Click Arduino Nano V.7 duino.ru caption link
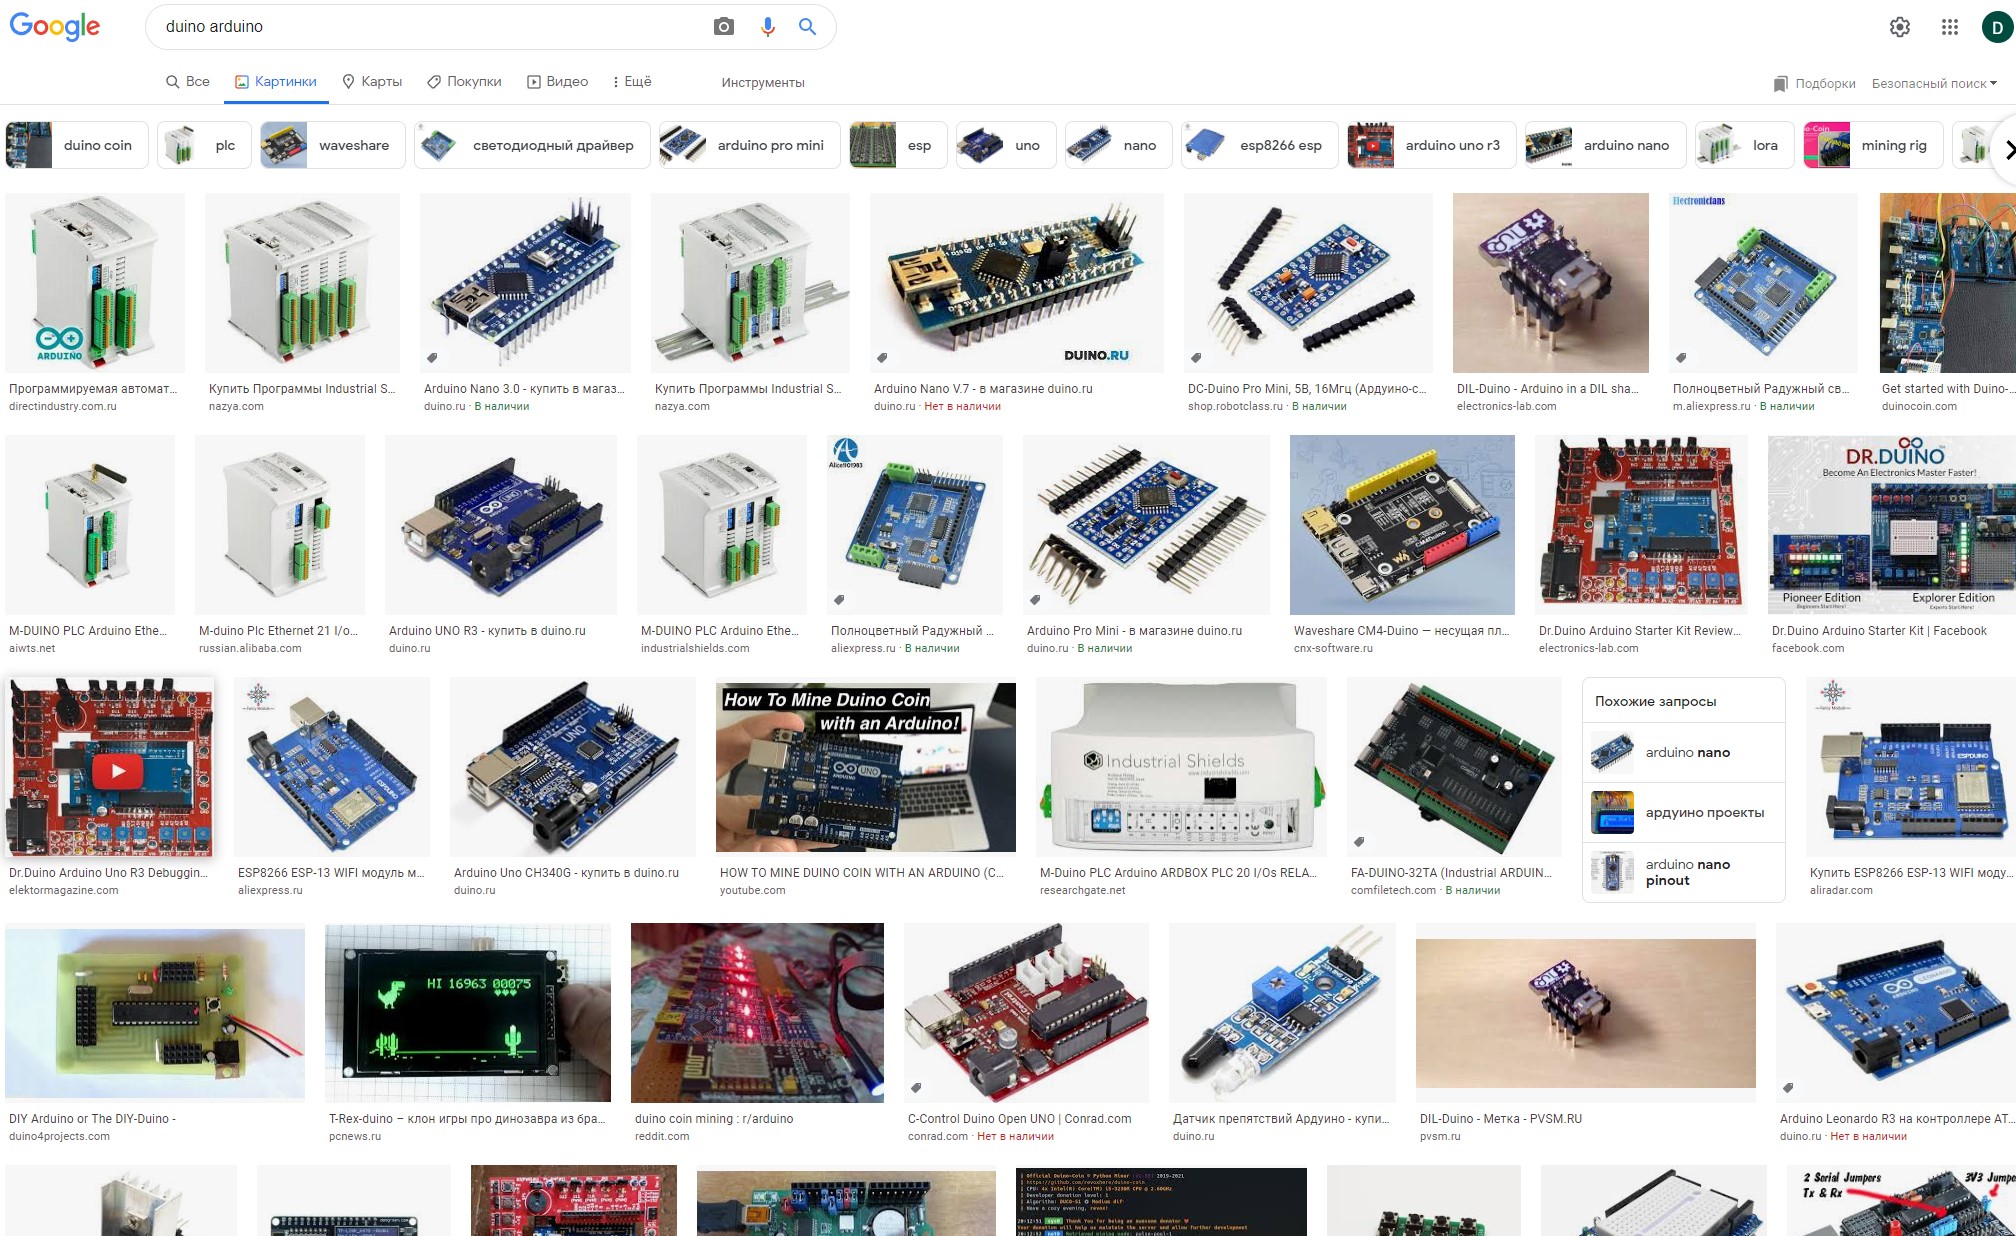This screenshot has height=1236, width=2016. pos(983,389)
